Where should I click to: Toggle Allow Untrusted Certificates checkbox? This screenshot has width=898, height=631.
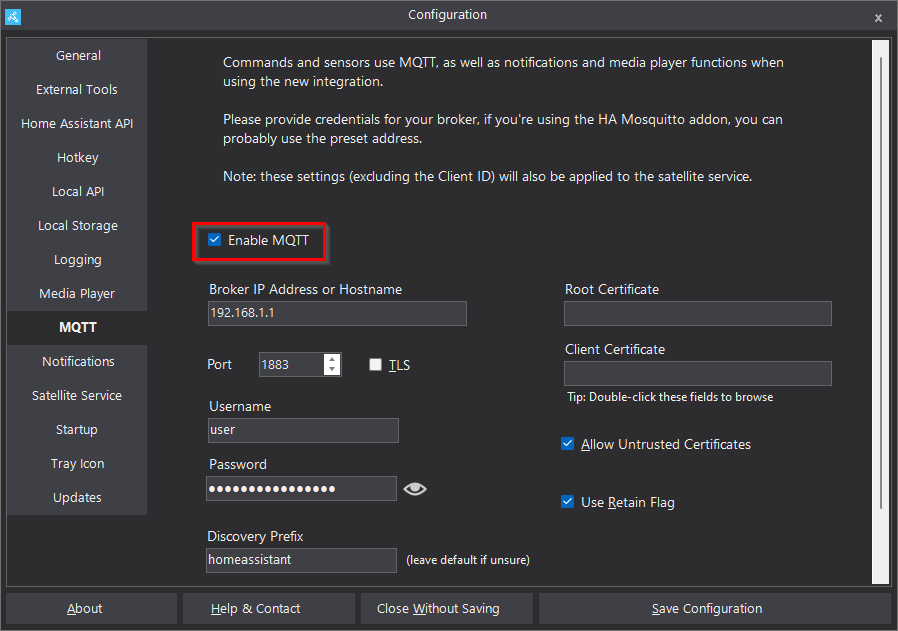[568, 444]
